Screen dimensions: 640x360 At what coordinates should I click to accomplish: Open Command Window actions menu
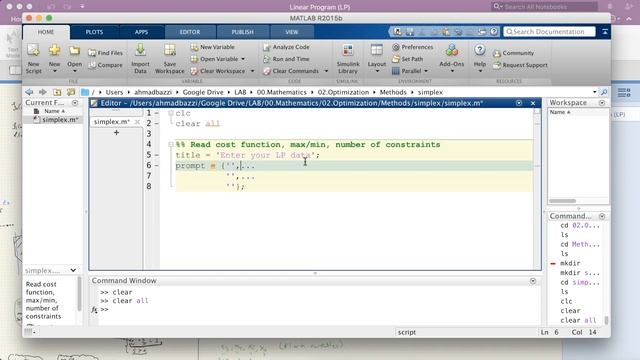533,281
